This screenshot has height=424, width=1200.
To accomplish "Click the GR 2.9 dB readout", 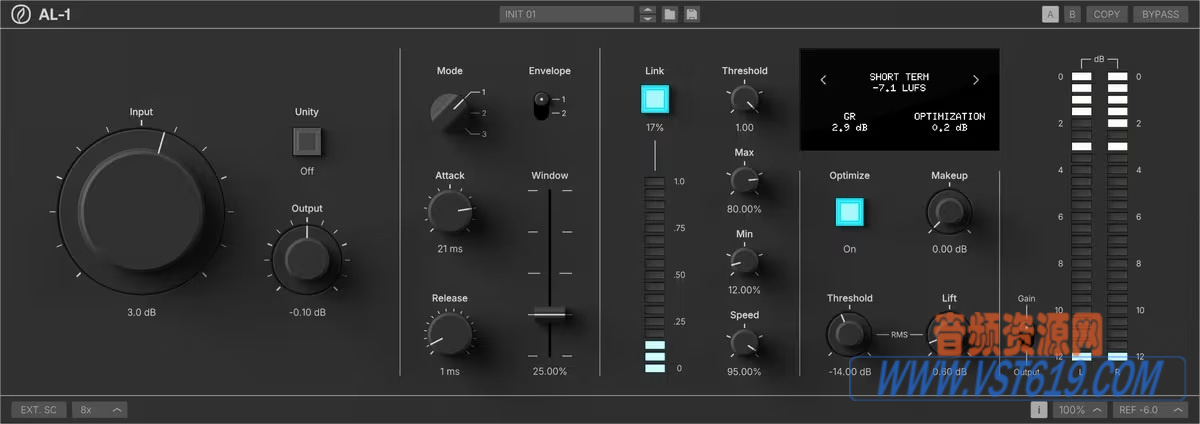I will [849, 122].
